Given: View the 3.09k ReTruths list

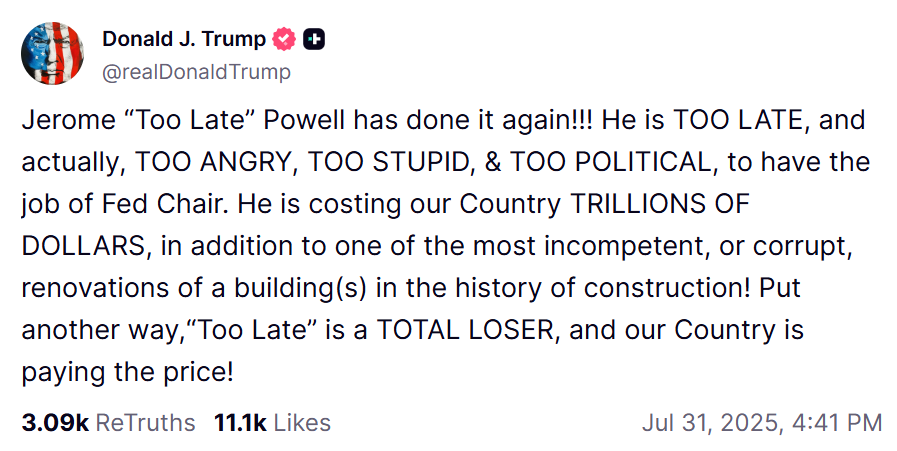Looking at the screenshot, I should tap(109, 423).
